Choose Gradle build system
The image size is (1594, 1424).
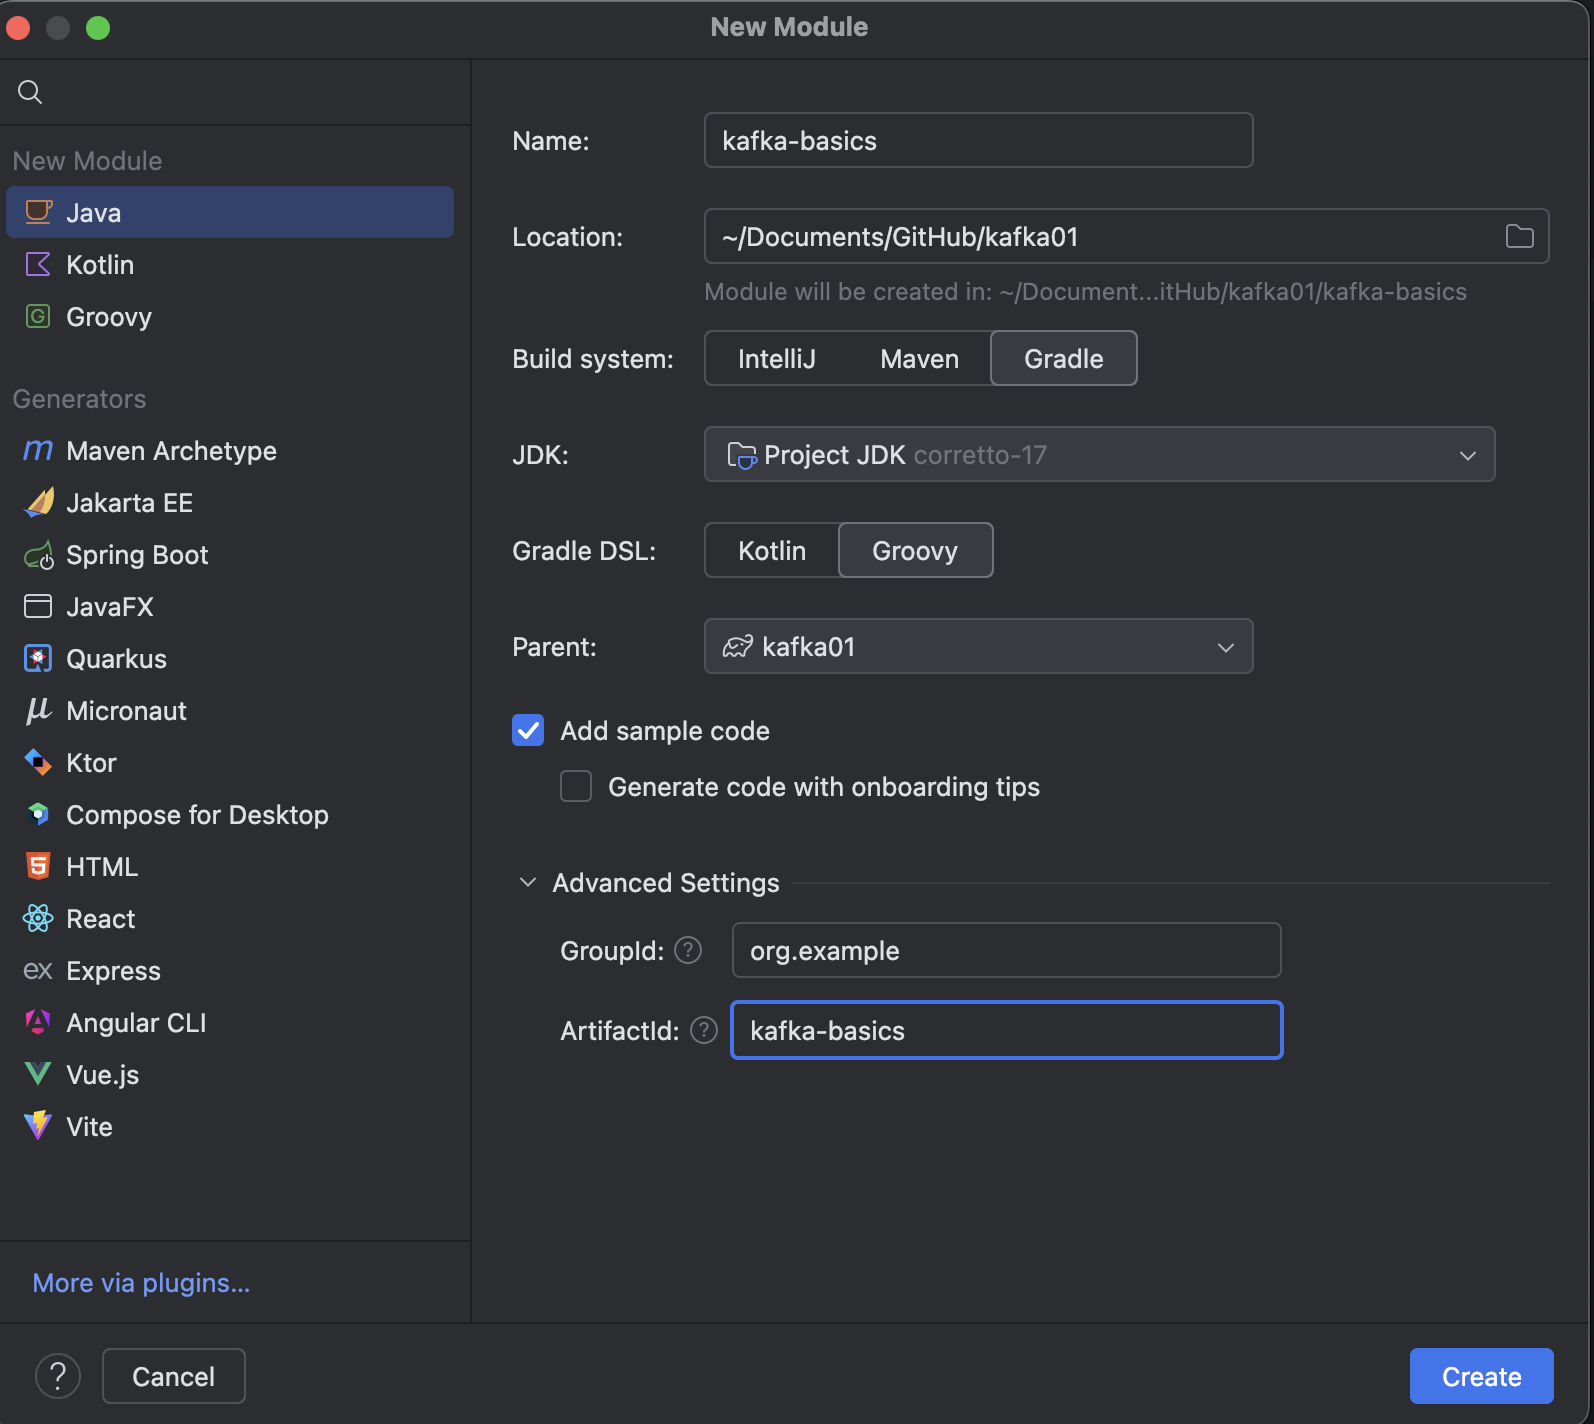[x=1064, y=358]
